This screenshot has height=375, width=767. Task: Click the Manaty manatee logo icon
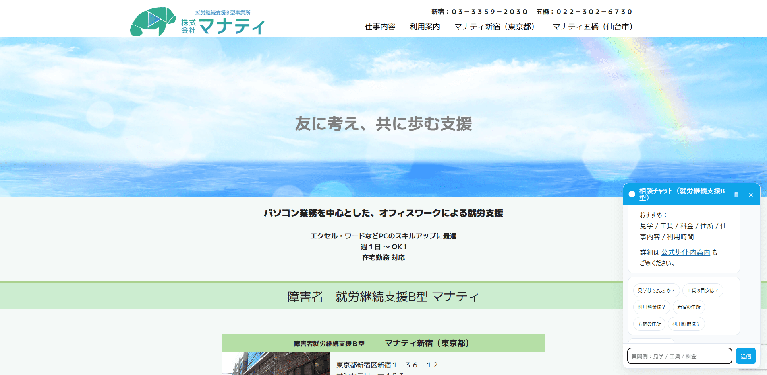click(153, 22)
